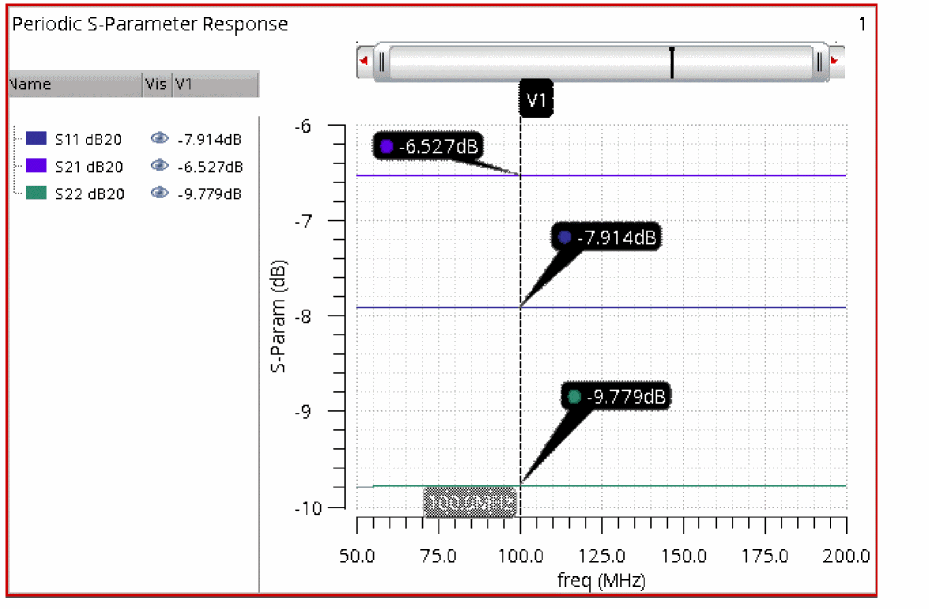Click the left red arrow of zoom scrollbar
Screen dimensions: 929x609
tap(364, 60)
